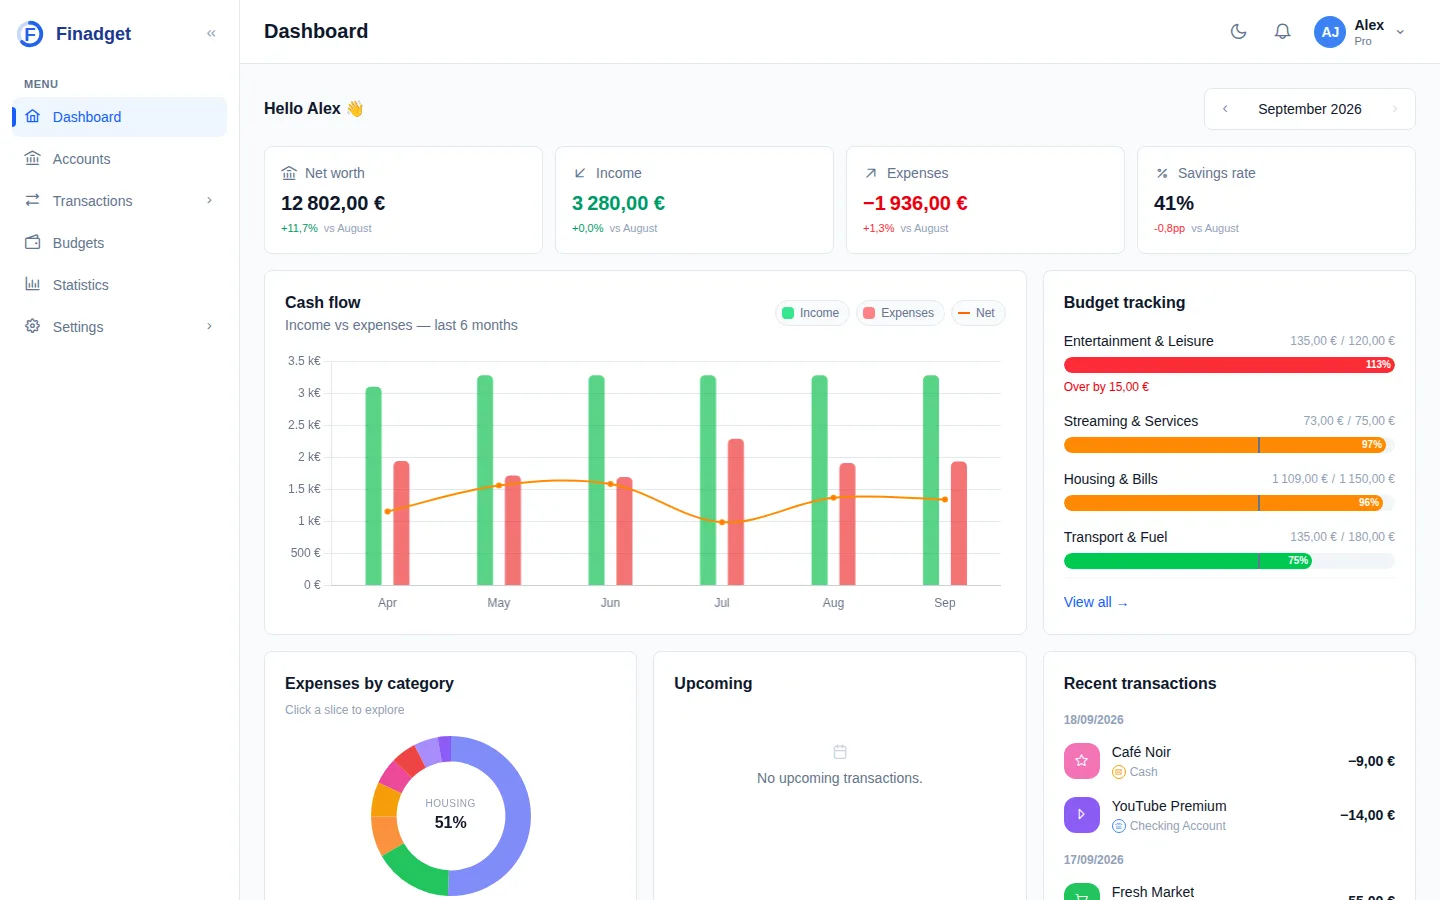Select the Housing slice of the donut chart

pos(517,816)
